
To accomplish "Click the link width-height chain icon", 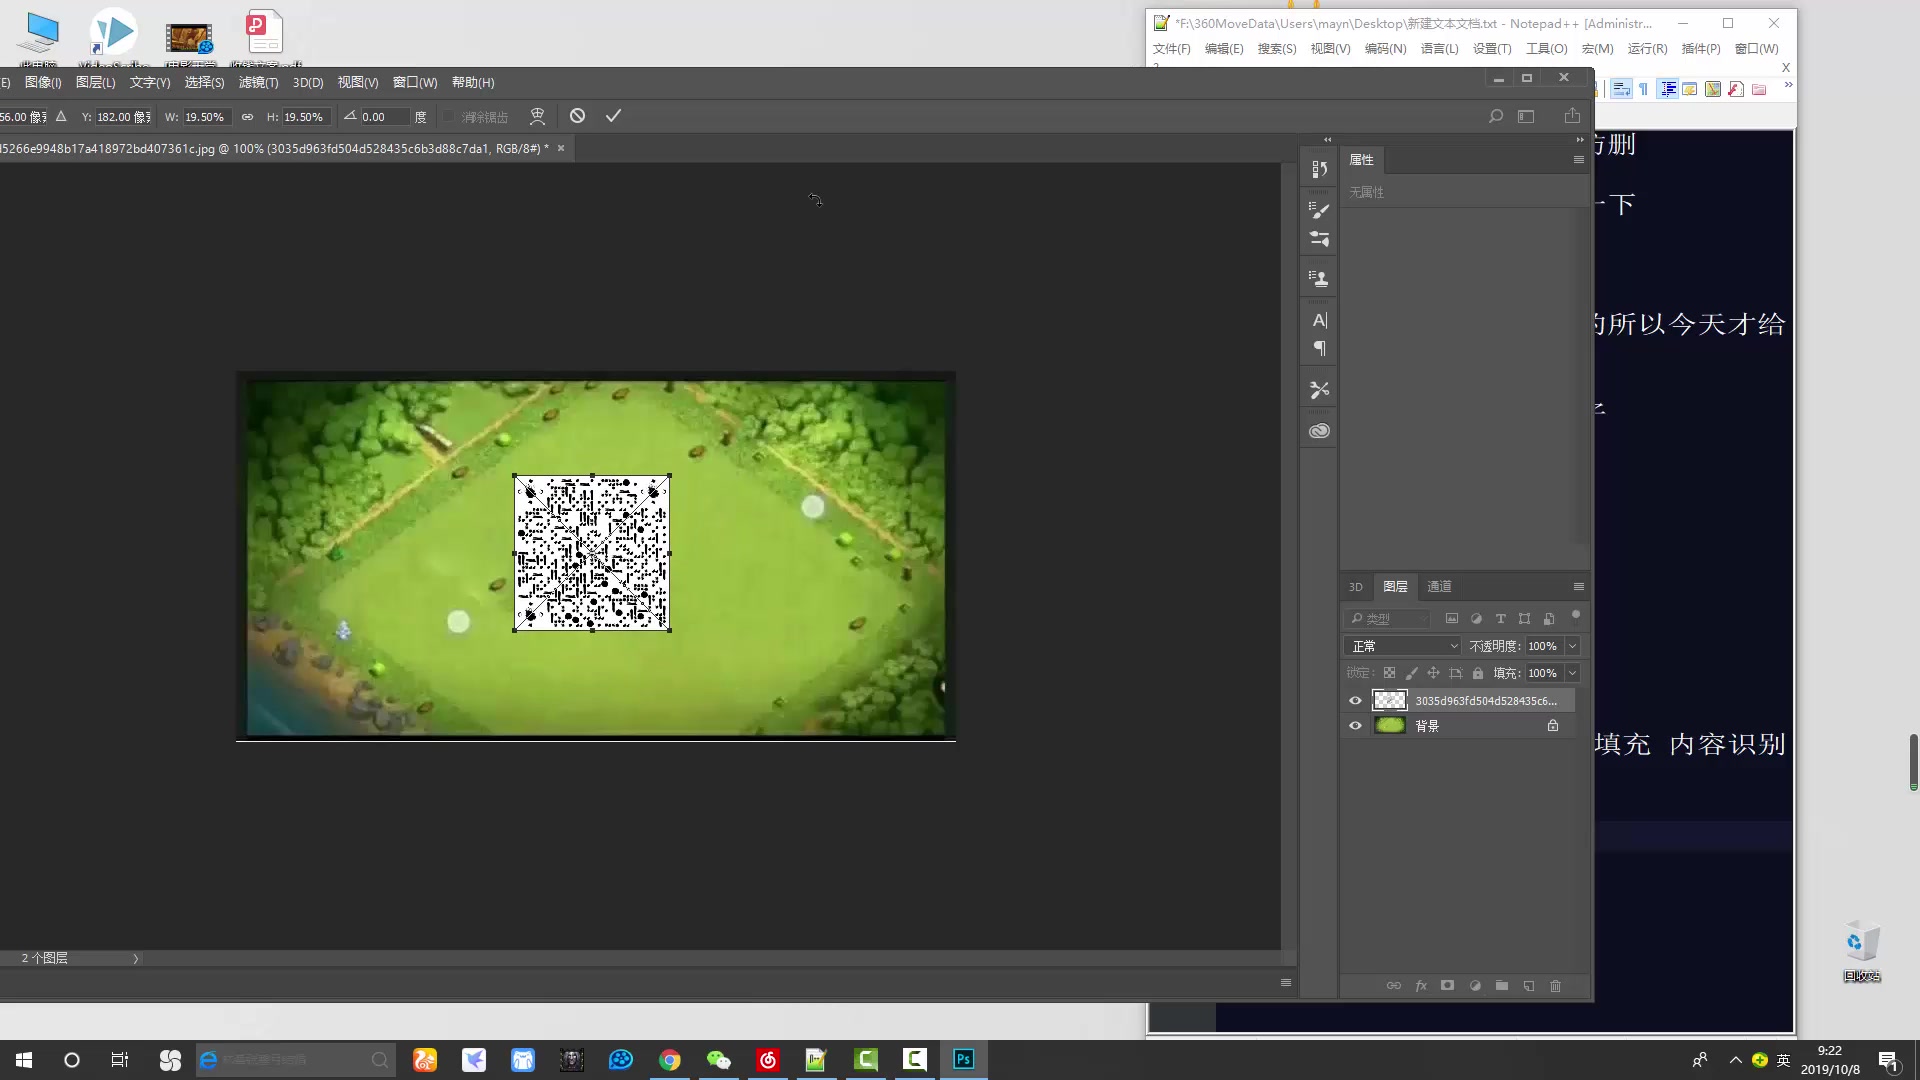I will tap(247, 117).
